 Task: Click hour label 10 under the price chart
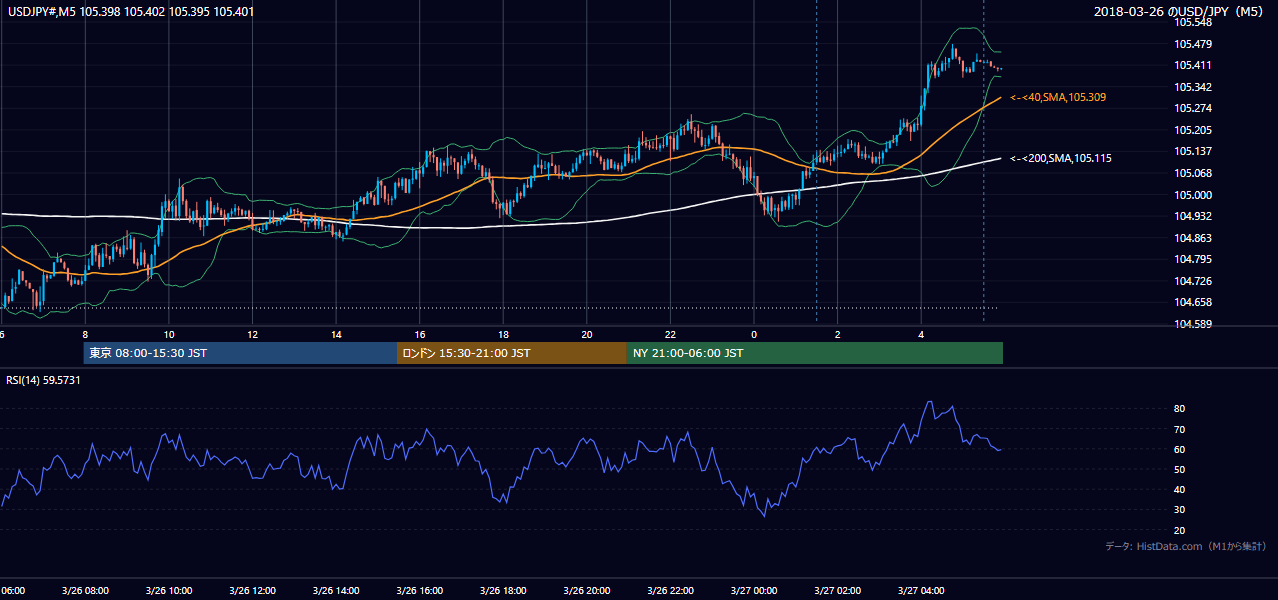click(x=169, y=334)
